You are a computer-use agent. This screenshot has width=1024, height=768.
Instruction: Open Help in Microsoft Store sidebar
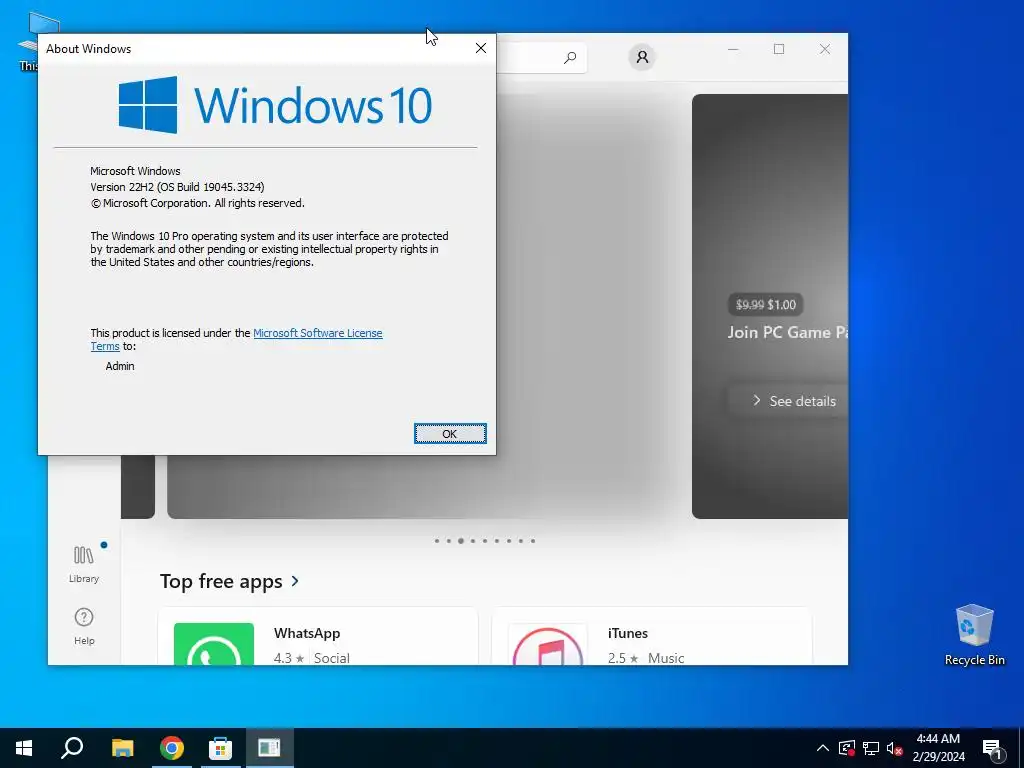[84, 626]
